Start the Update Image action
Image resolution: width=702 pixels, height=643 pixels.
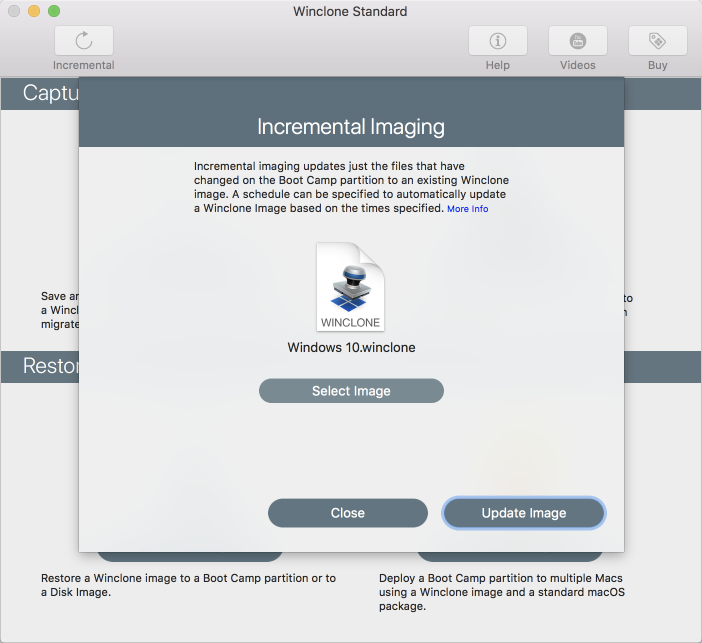[524, 513]
